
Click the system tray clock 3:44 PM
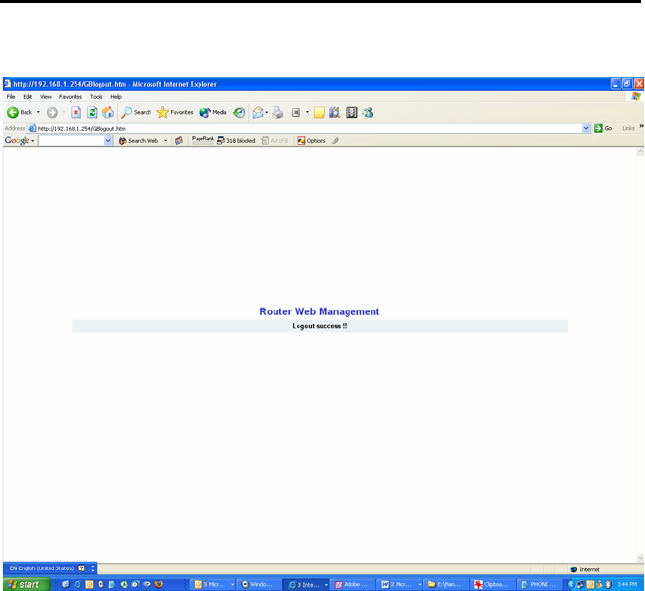(x=627, y=584)
